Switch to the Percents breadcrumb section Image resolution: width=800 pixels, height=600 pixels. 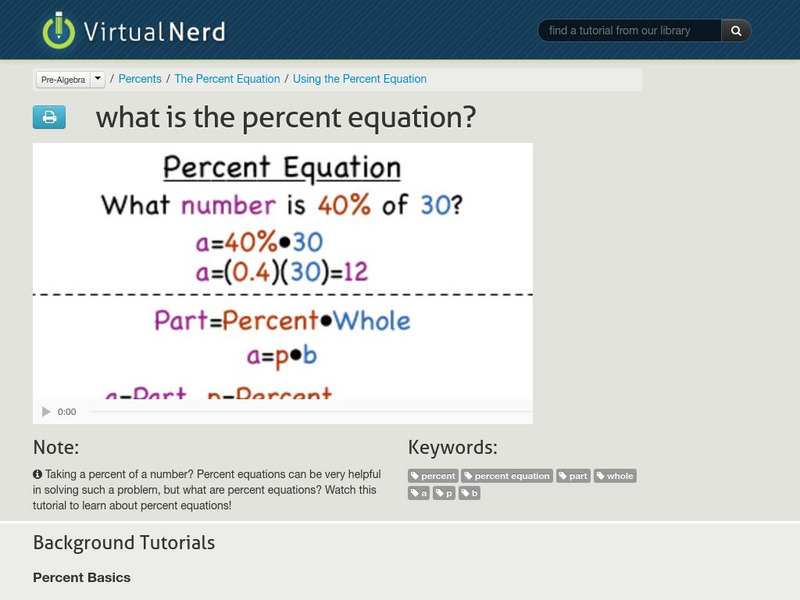click(140, 78)
